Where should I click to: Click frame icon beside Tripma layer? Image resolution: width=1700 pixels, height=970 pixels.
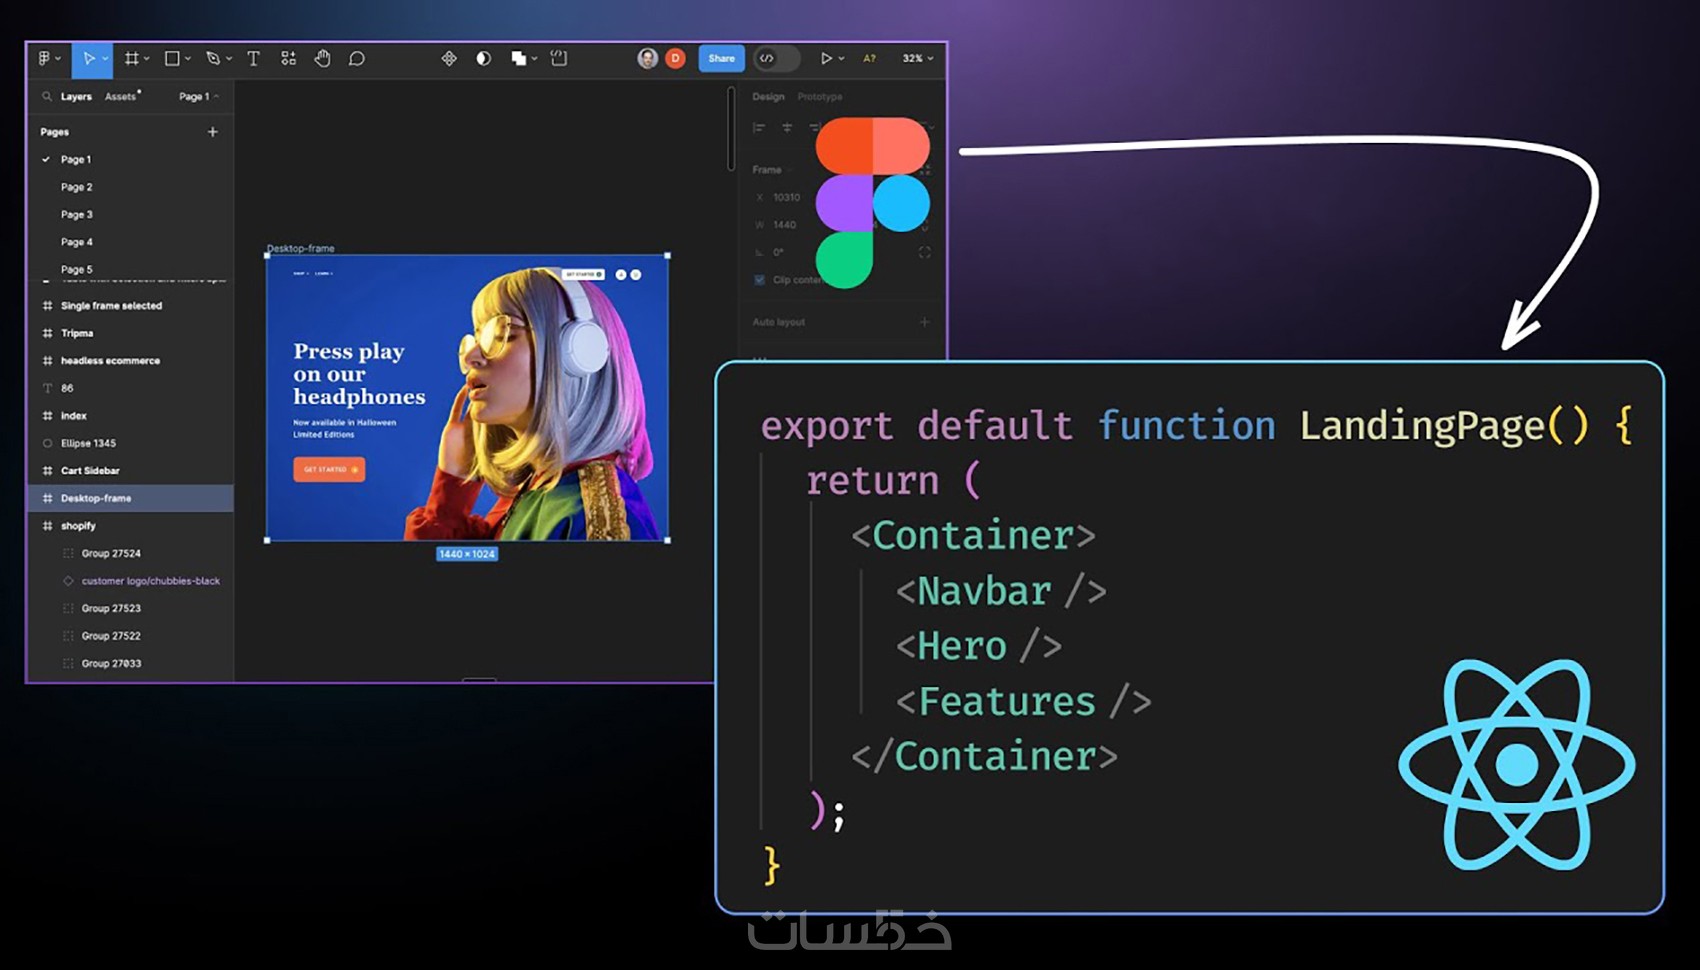(47, 334)
